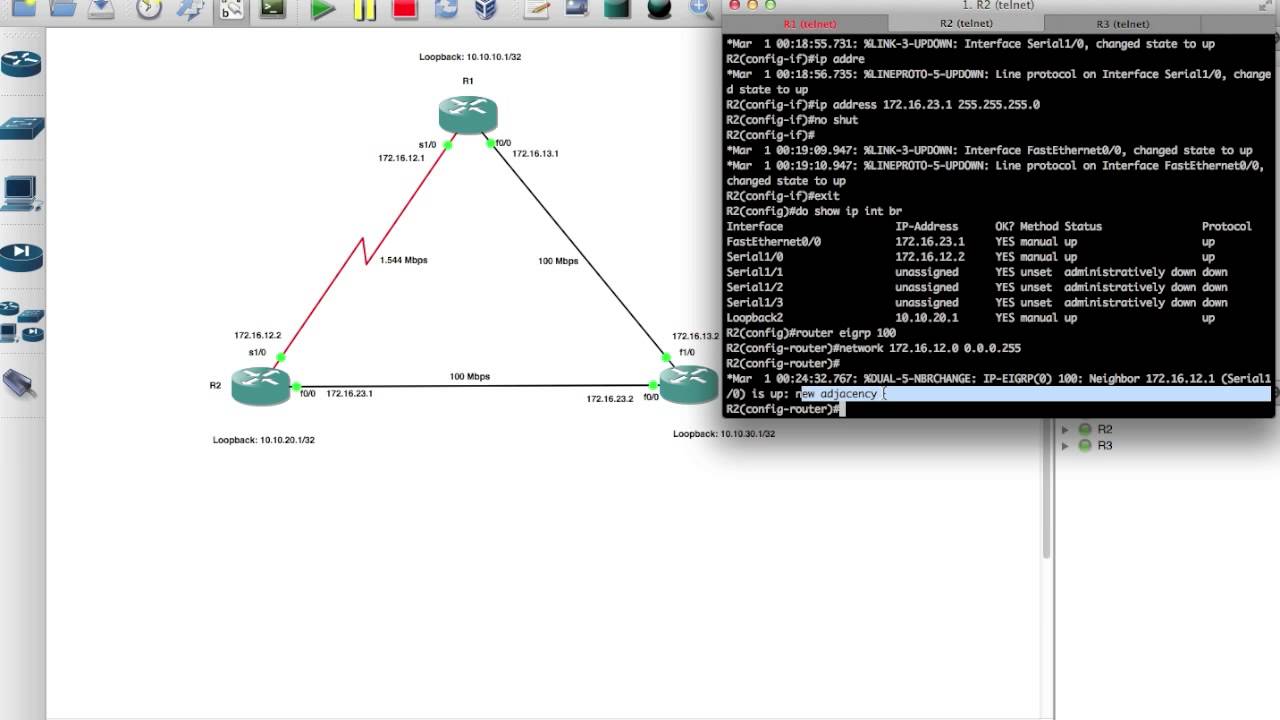
Task: Stop all devices with red stop button
Action: pyautogui.click(x=404, y=9)
